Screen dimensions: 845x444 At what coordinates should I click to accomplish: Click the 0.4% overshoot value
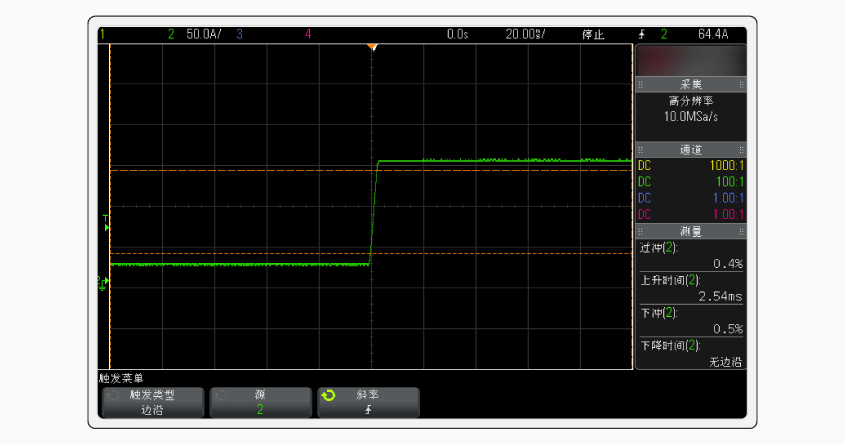click(x=728, y=264)
